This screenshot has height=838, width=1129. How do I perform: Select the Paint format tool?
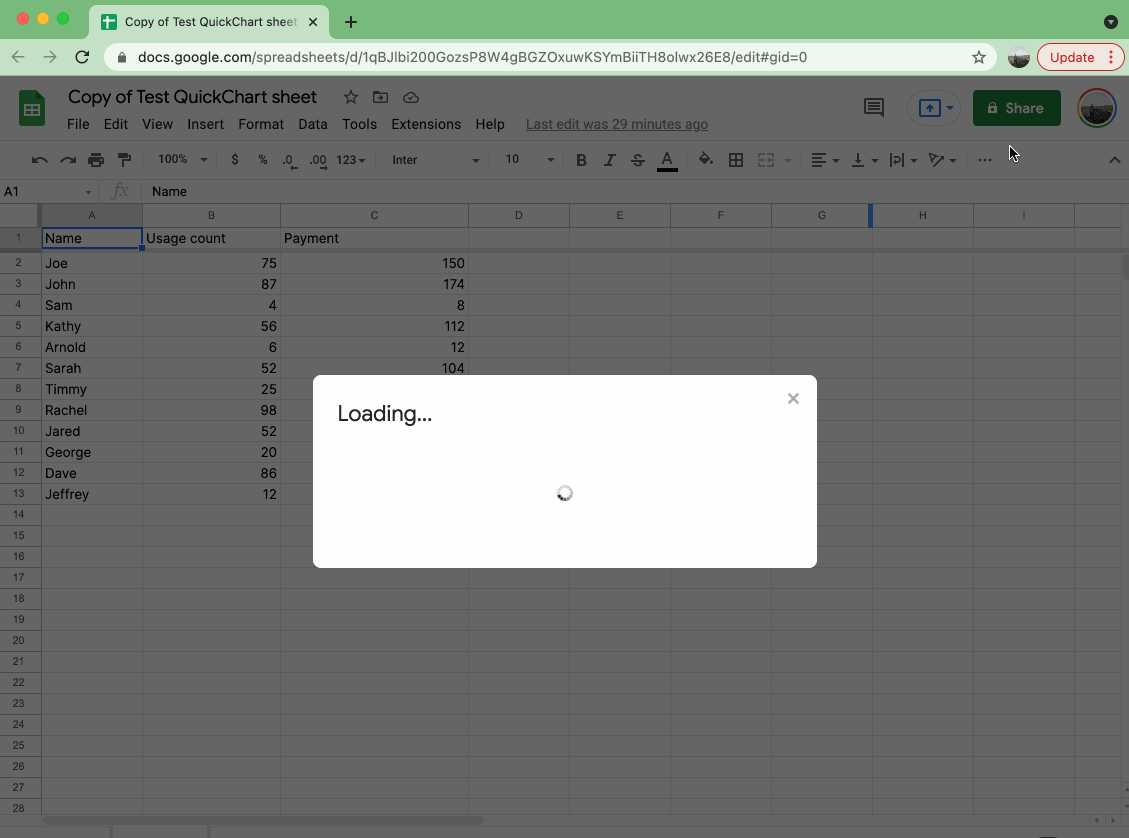tap(123, 159)
